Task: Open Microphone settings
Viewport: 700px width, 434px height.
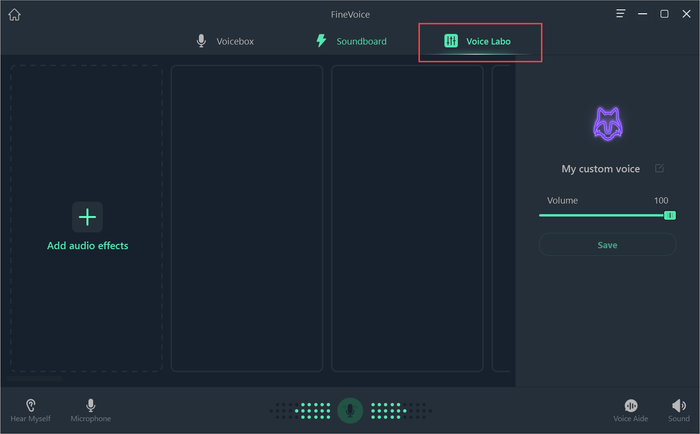Action: click(91, 410)
